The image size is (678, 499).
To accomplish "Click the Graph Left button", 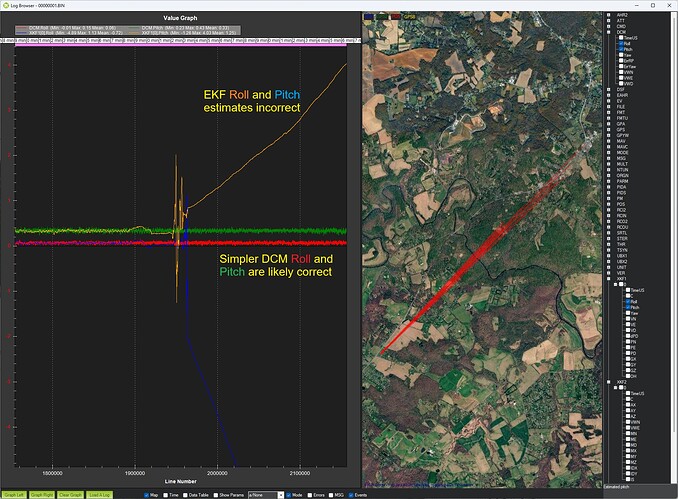I will pyautogui.click(x=14, y=495).
